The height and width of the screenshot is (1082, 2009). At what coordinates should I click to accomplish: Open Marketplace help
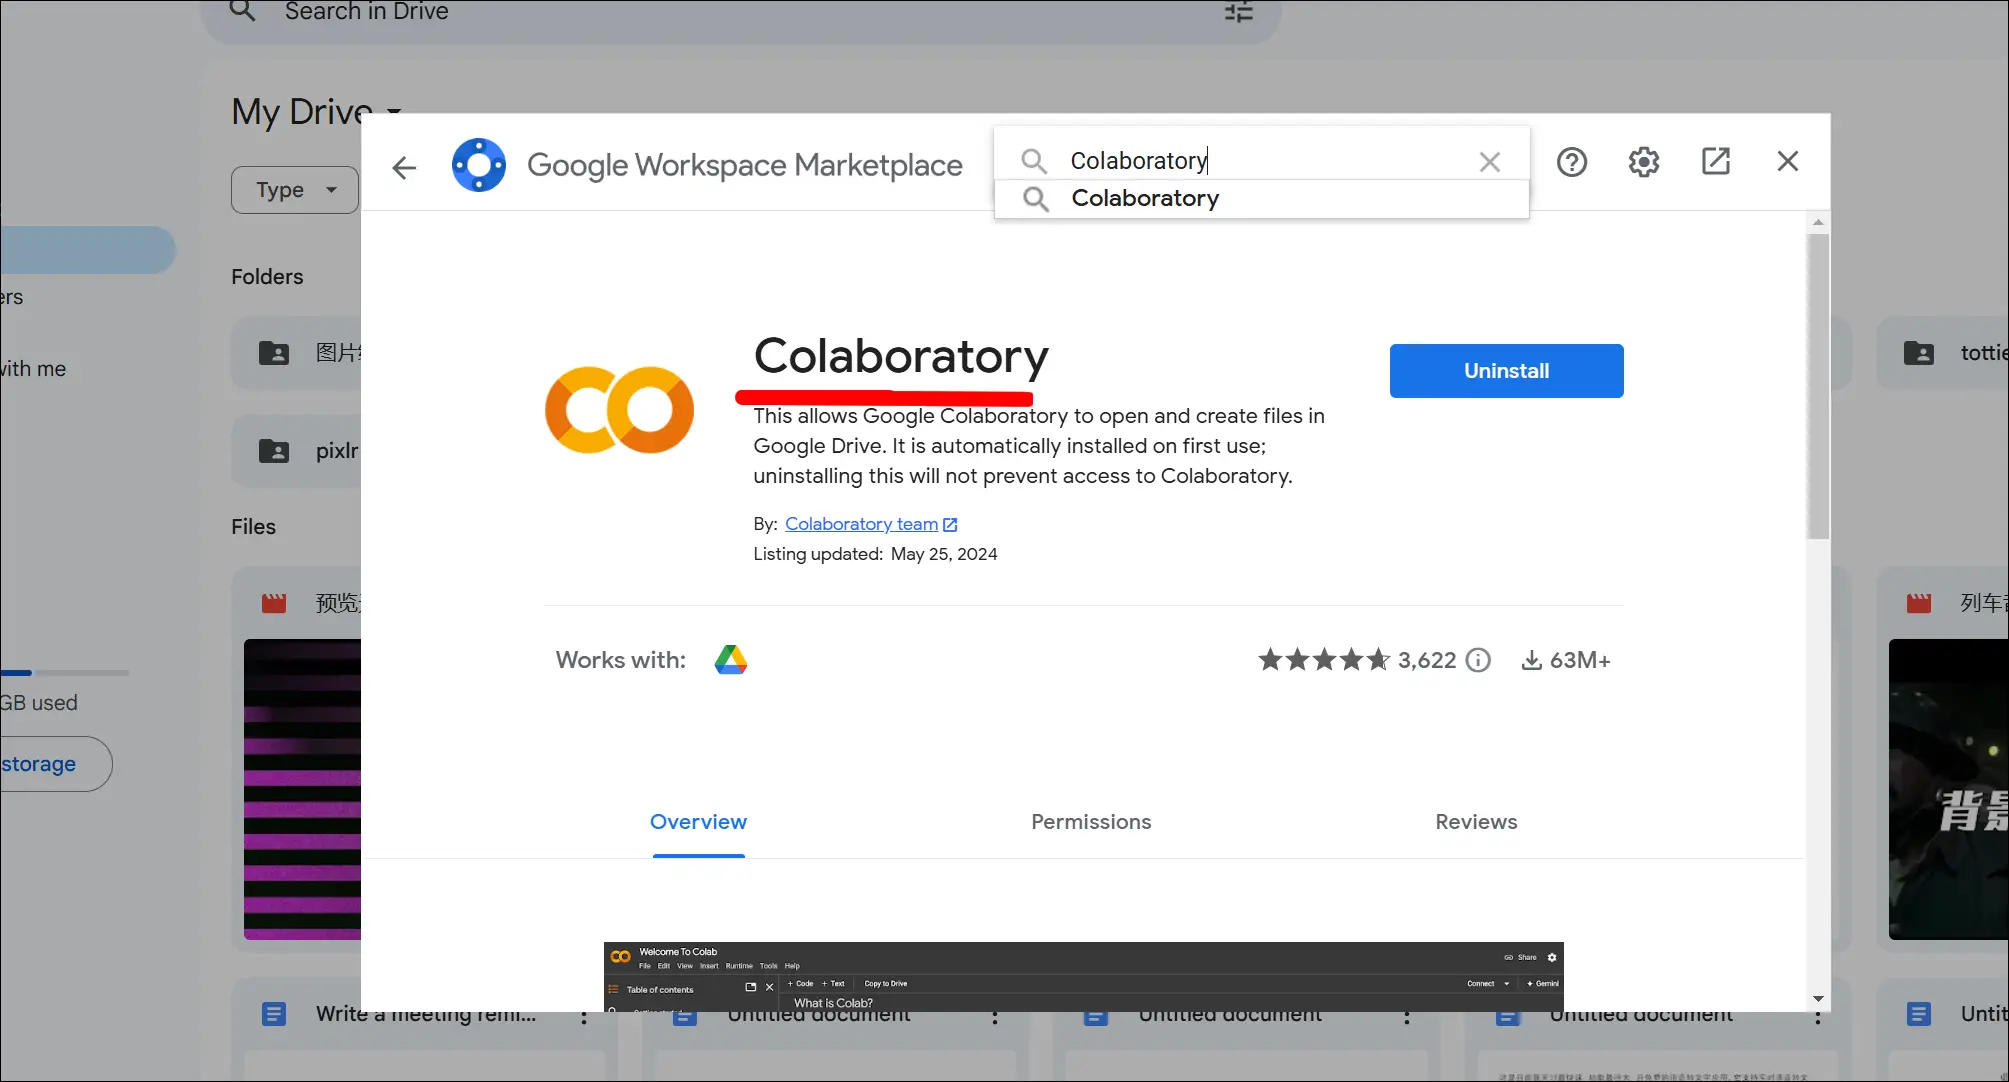pos(1572,162)
